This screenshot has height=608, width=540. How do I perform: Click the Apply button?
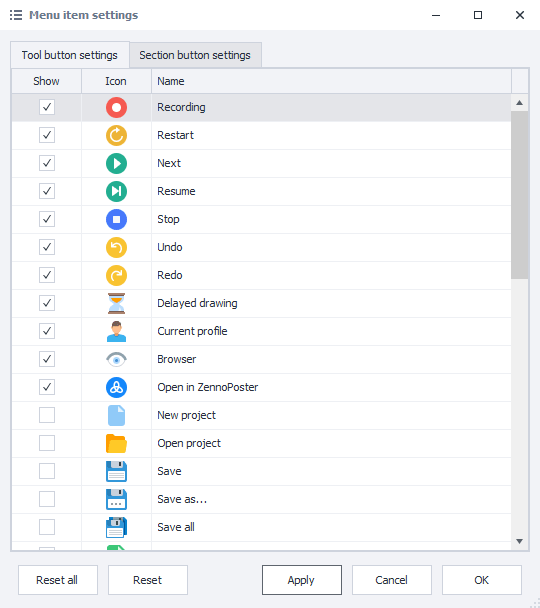click(302, 580)
